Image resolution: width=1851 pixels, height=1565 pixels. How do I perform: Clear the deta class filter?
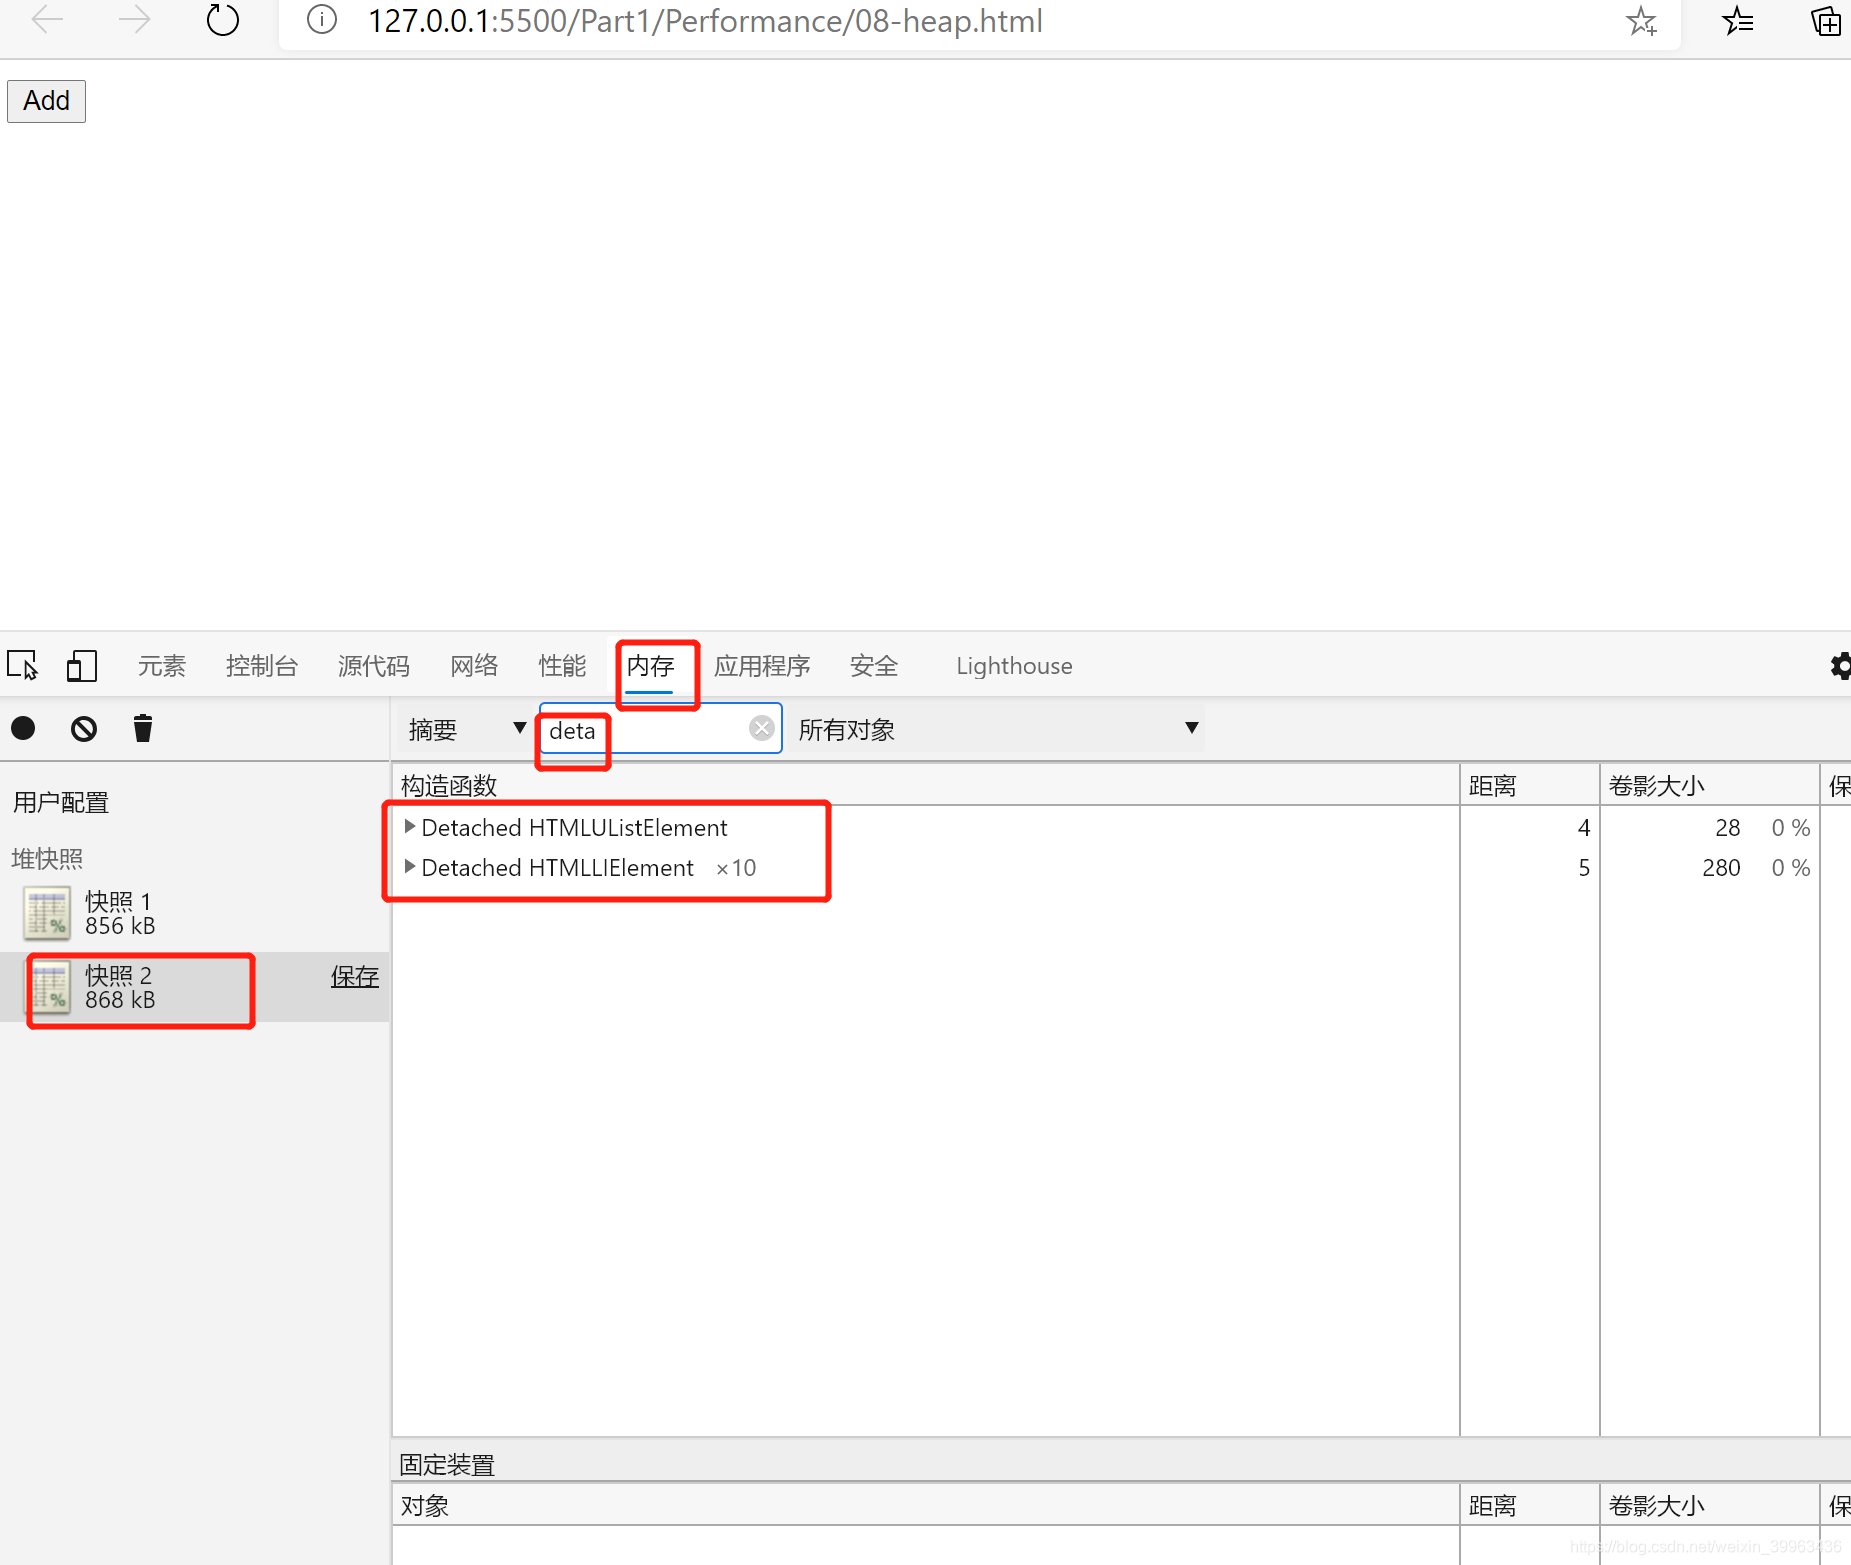pos(762,728)
